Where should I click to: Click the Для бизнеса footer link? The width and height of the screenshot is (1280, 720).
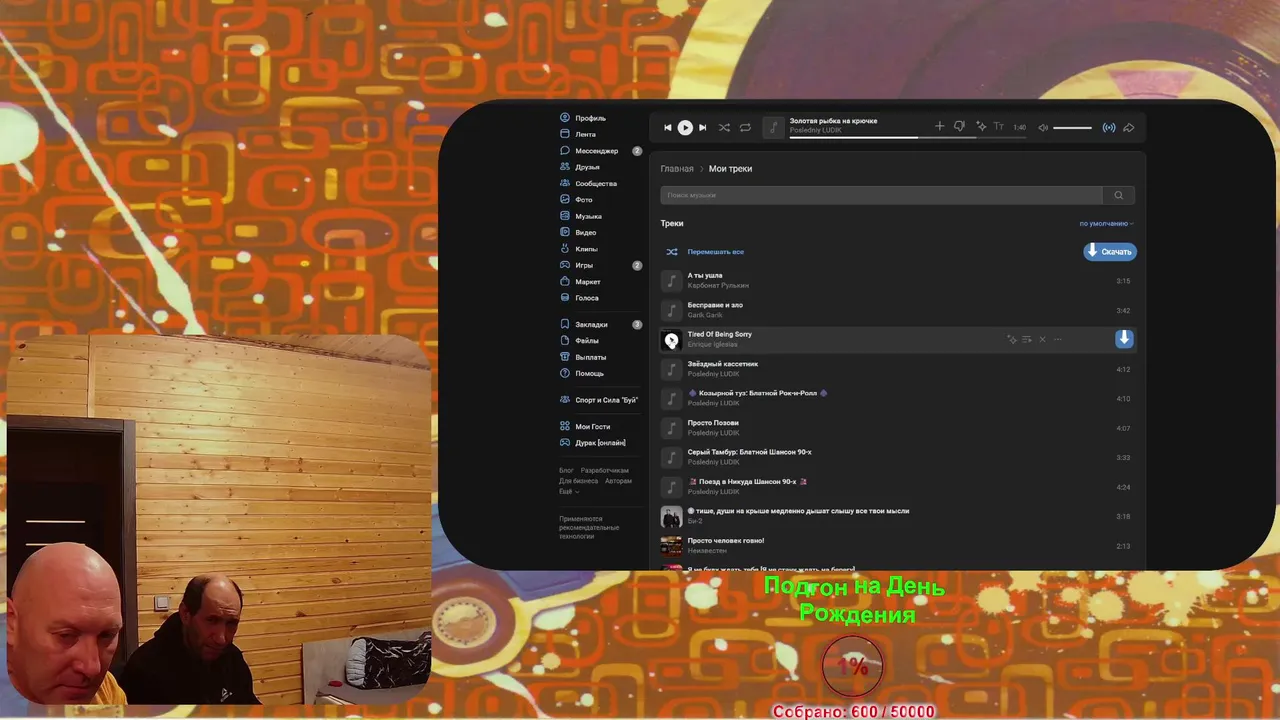tap(578, 481)
